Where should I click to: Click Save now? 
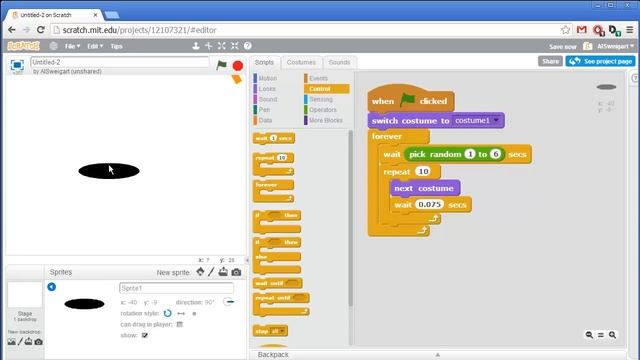[562, 47]
